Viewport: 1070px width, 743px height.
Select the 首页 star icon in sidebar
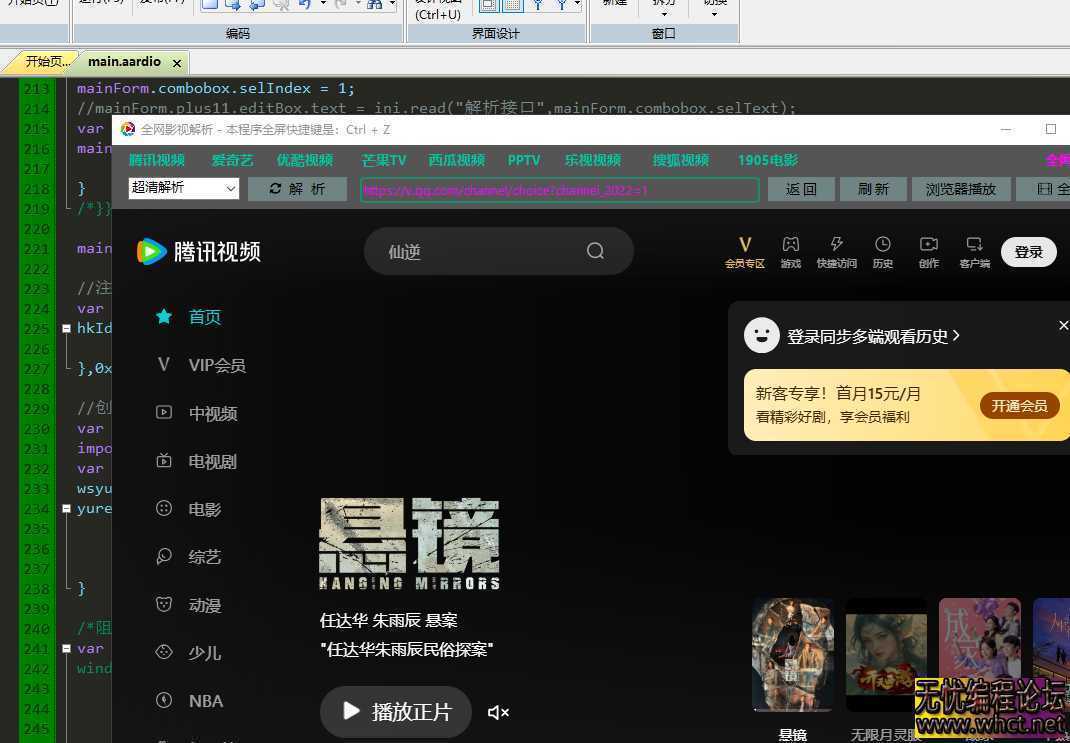point(164,316)
